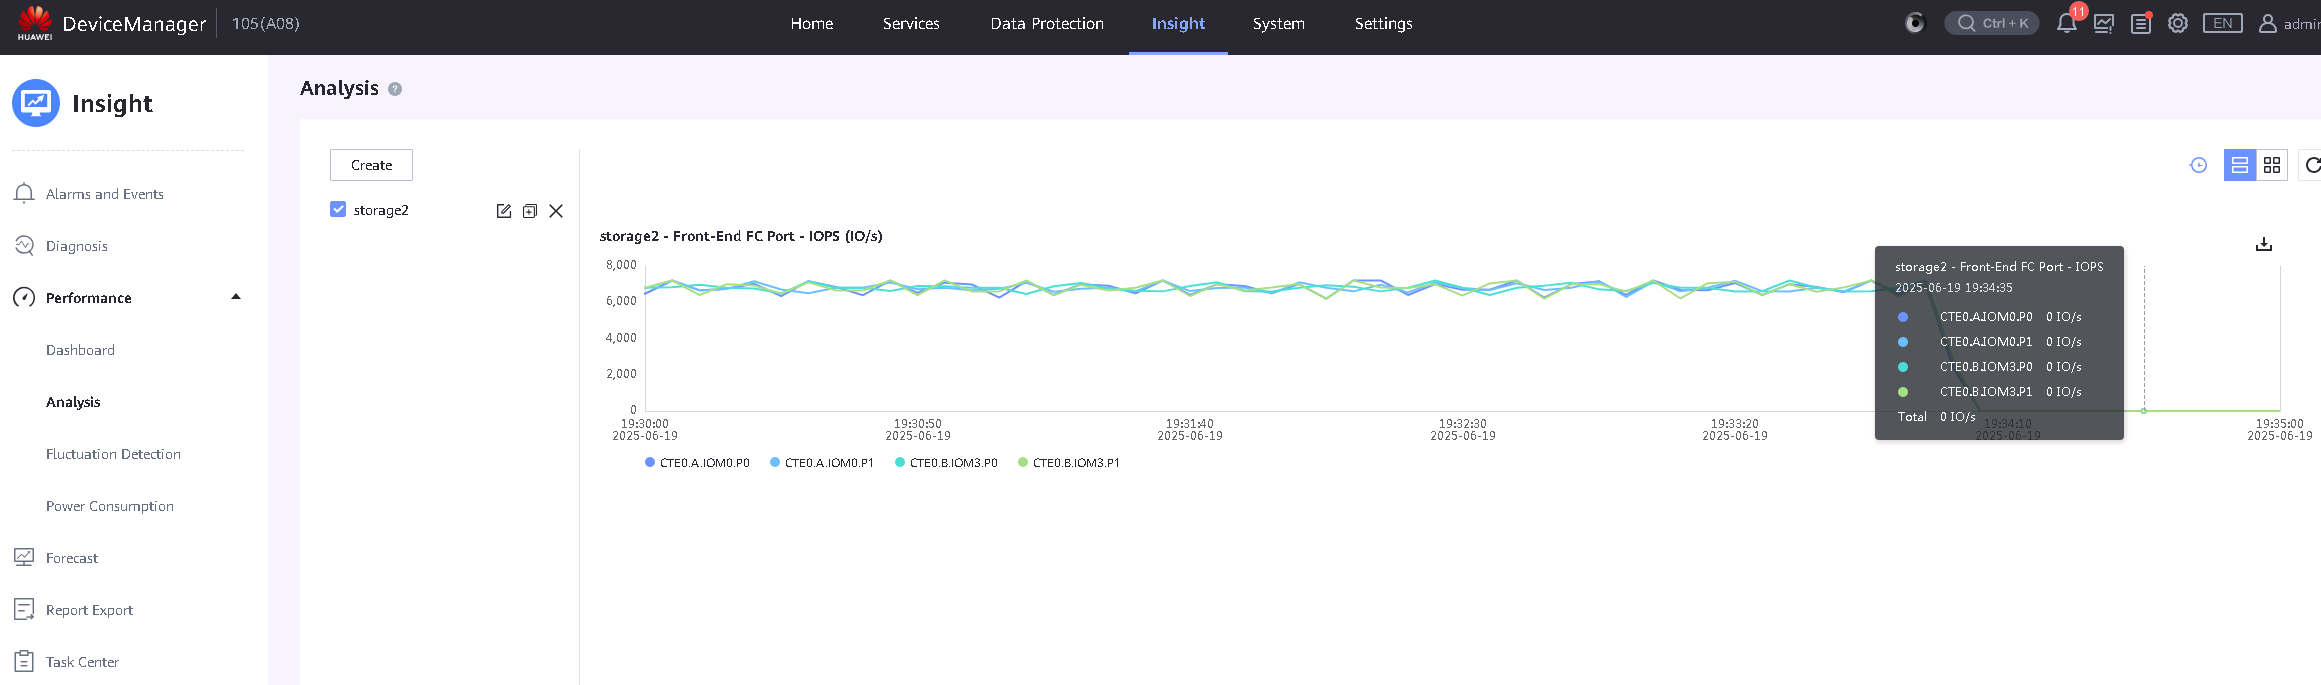
Task: Click the Report Export icon
Action: [24, 609]
